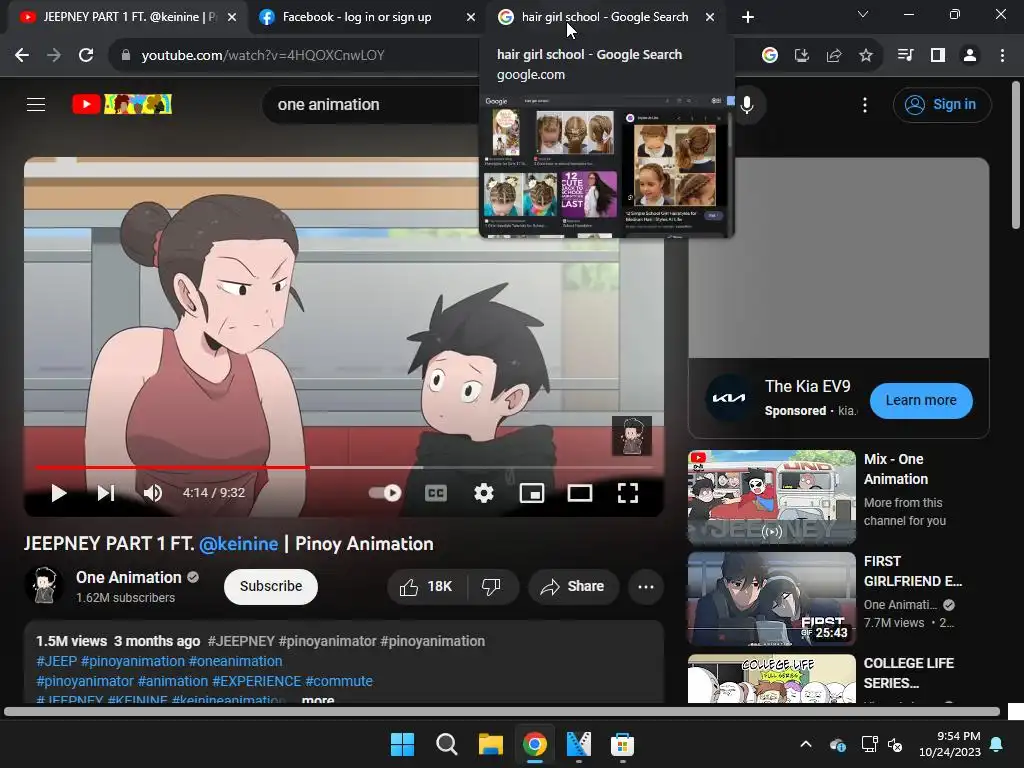Click the YouTube logo
The width and height of the screenshot is (1024, 768).
click(x=122, y=104)
